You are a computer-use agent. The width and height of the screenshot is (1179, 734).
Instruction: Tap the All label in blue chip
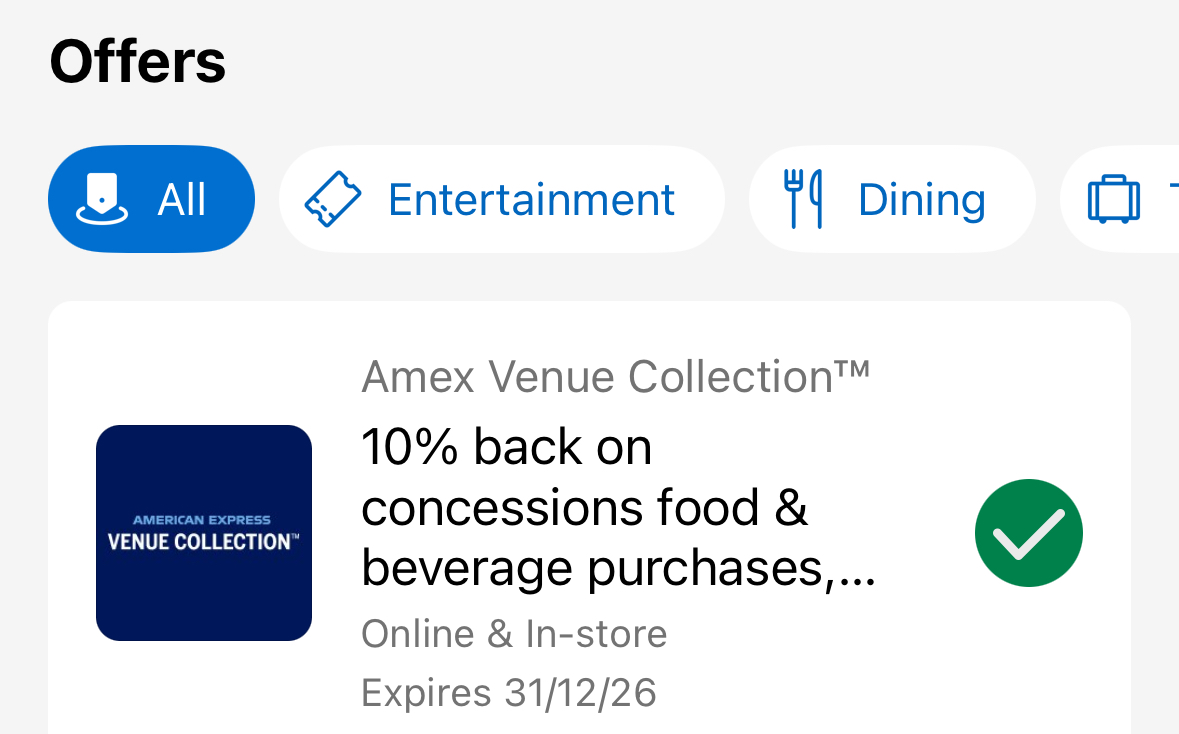181,199
